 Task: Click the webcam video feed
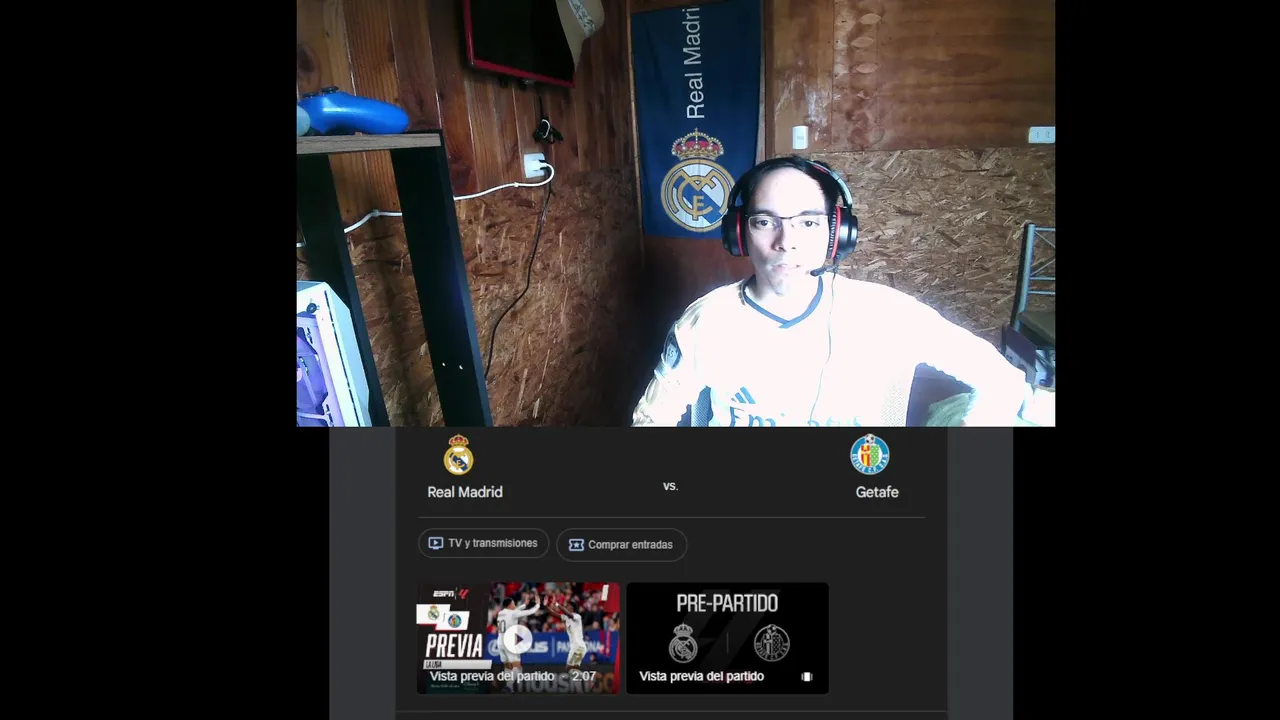[676, 213]
